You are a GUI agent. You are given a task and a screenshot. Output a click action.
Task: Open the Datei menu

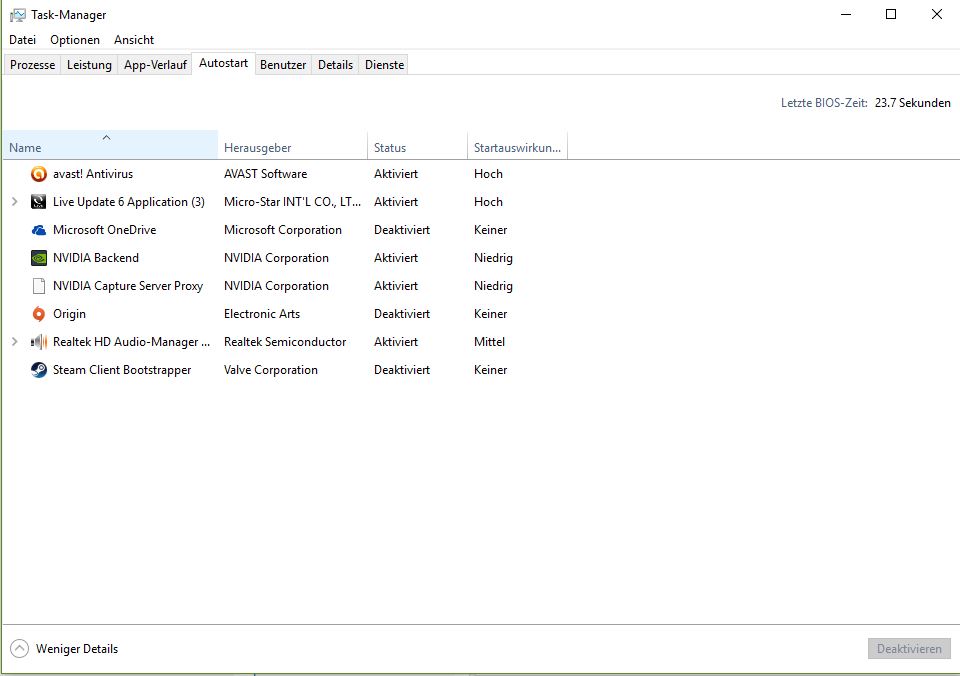23,40
